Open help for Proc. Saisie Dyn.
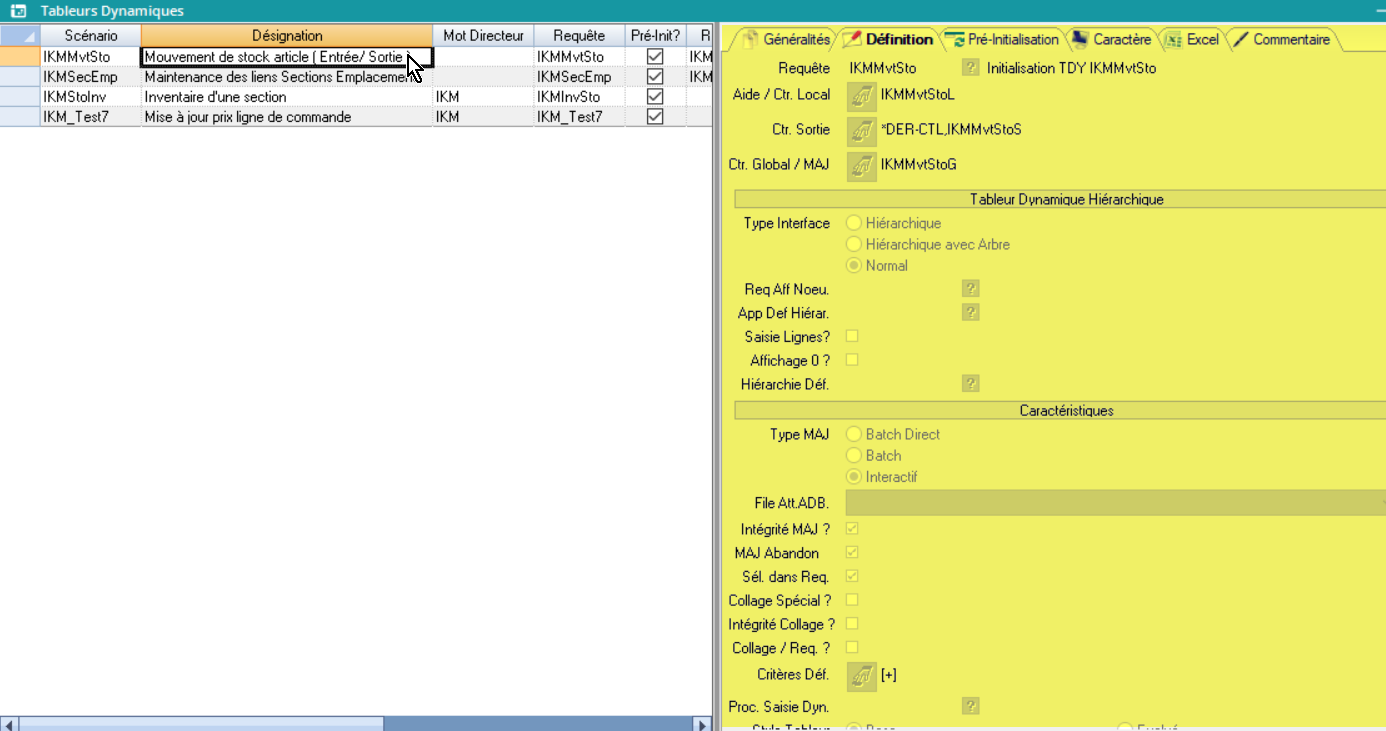 coord(969,706)
